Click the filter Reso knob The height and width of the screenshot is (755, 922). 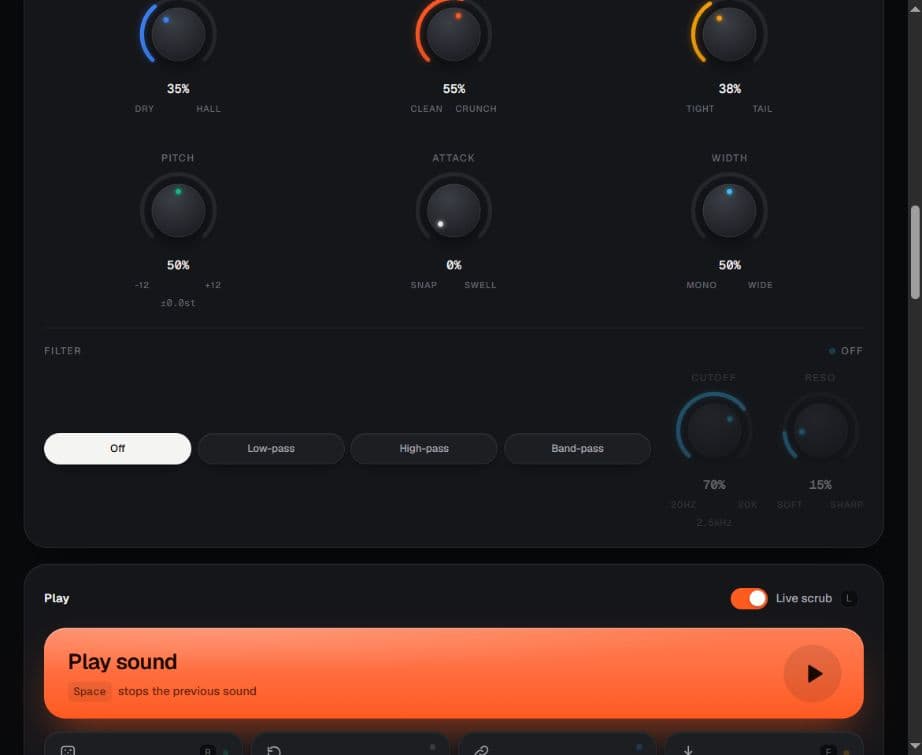pos(820,429)
